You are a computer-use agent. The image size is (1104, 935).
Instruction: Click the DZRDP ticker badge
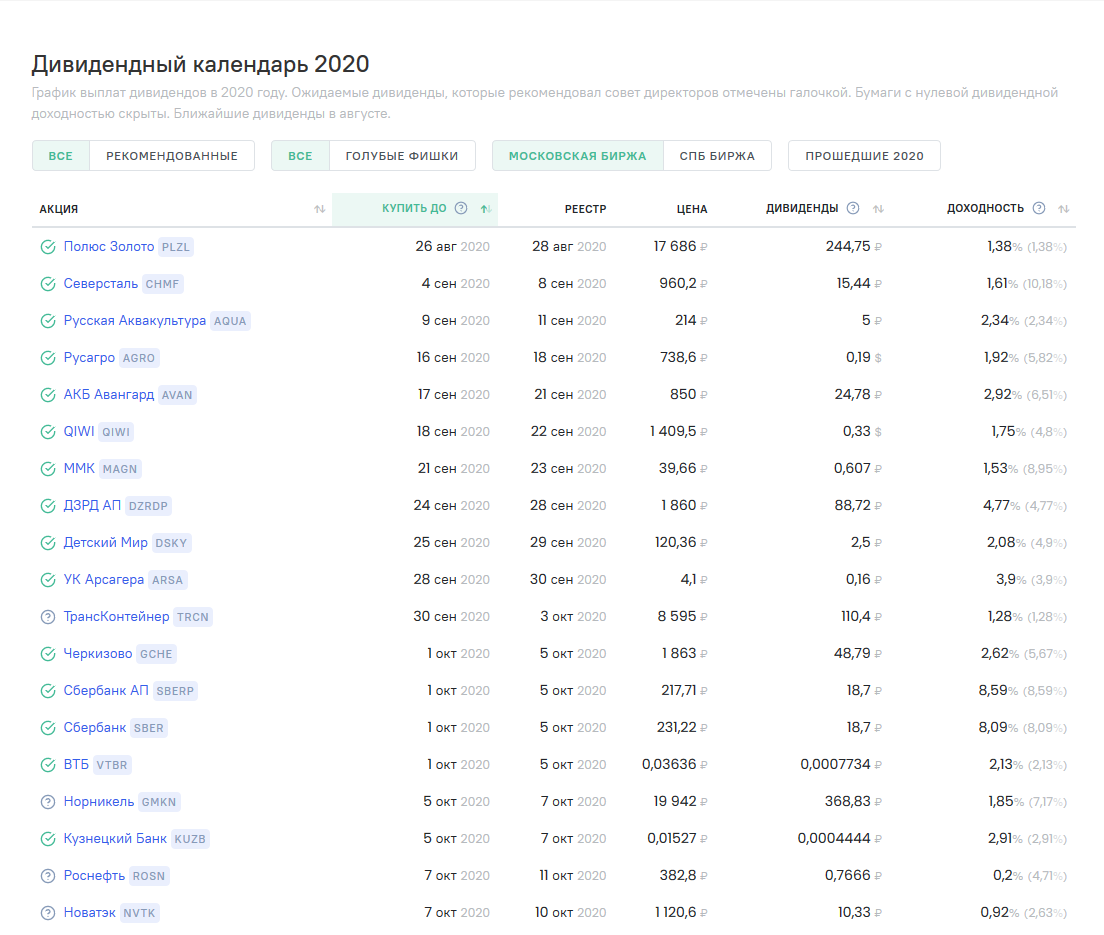(149, 506)
